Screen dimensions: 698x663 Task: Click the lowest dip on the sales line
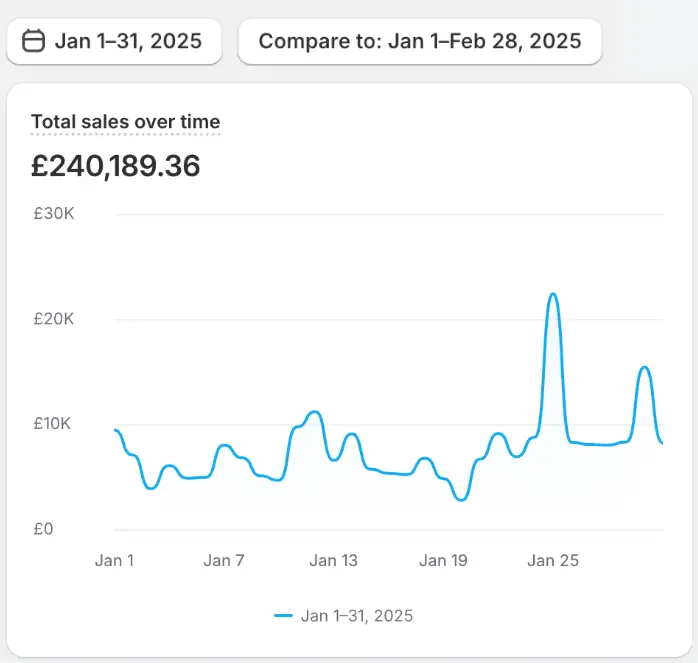point(460,499)
